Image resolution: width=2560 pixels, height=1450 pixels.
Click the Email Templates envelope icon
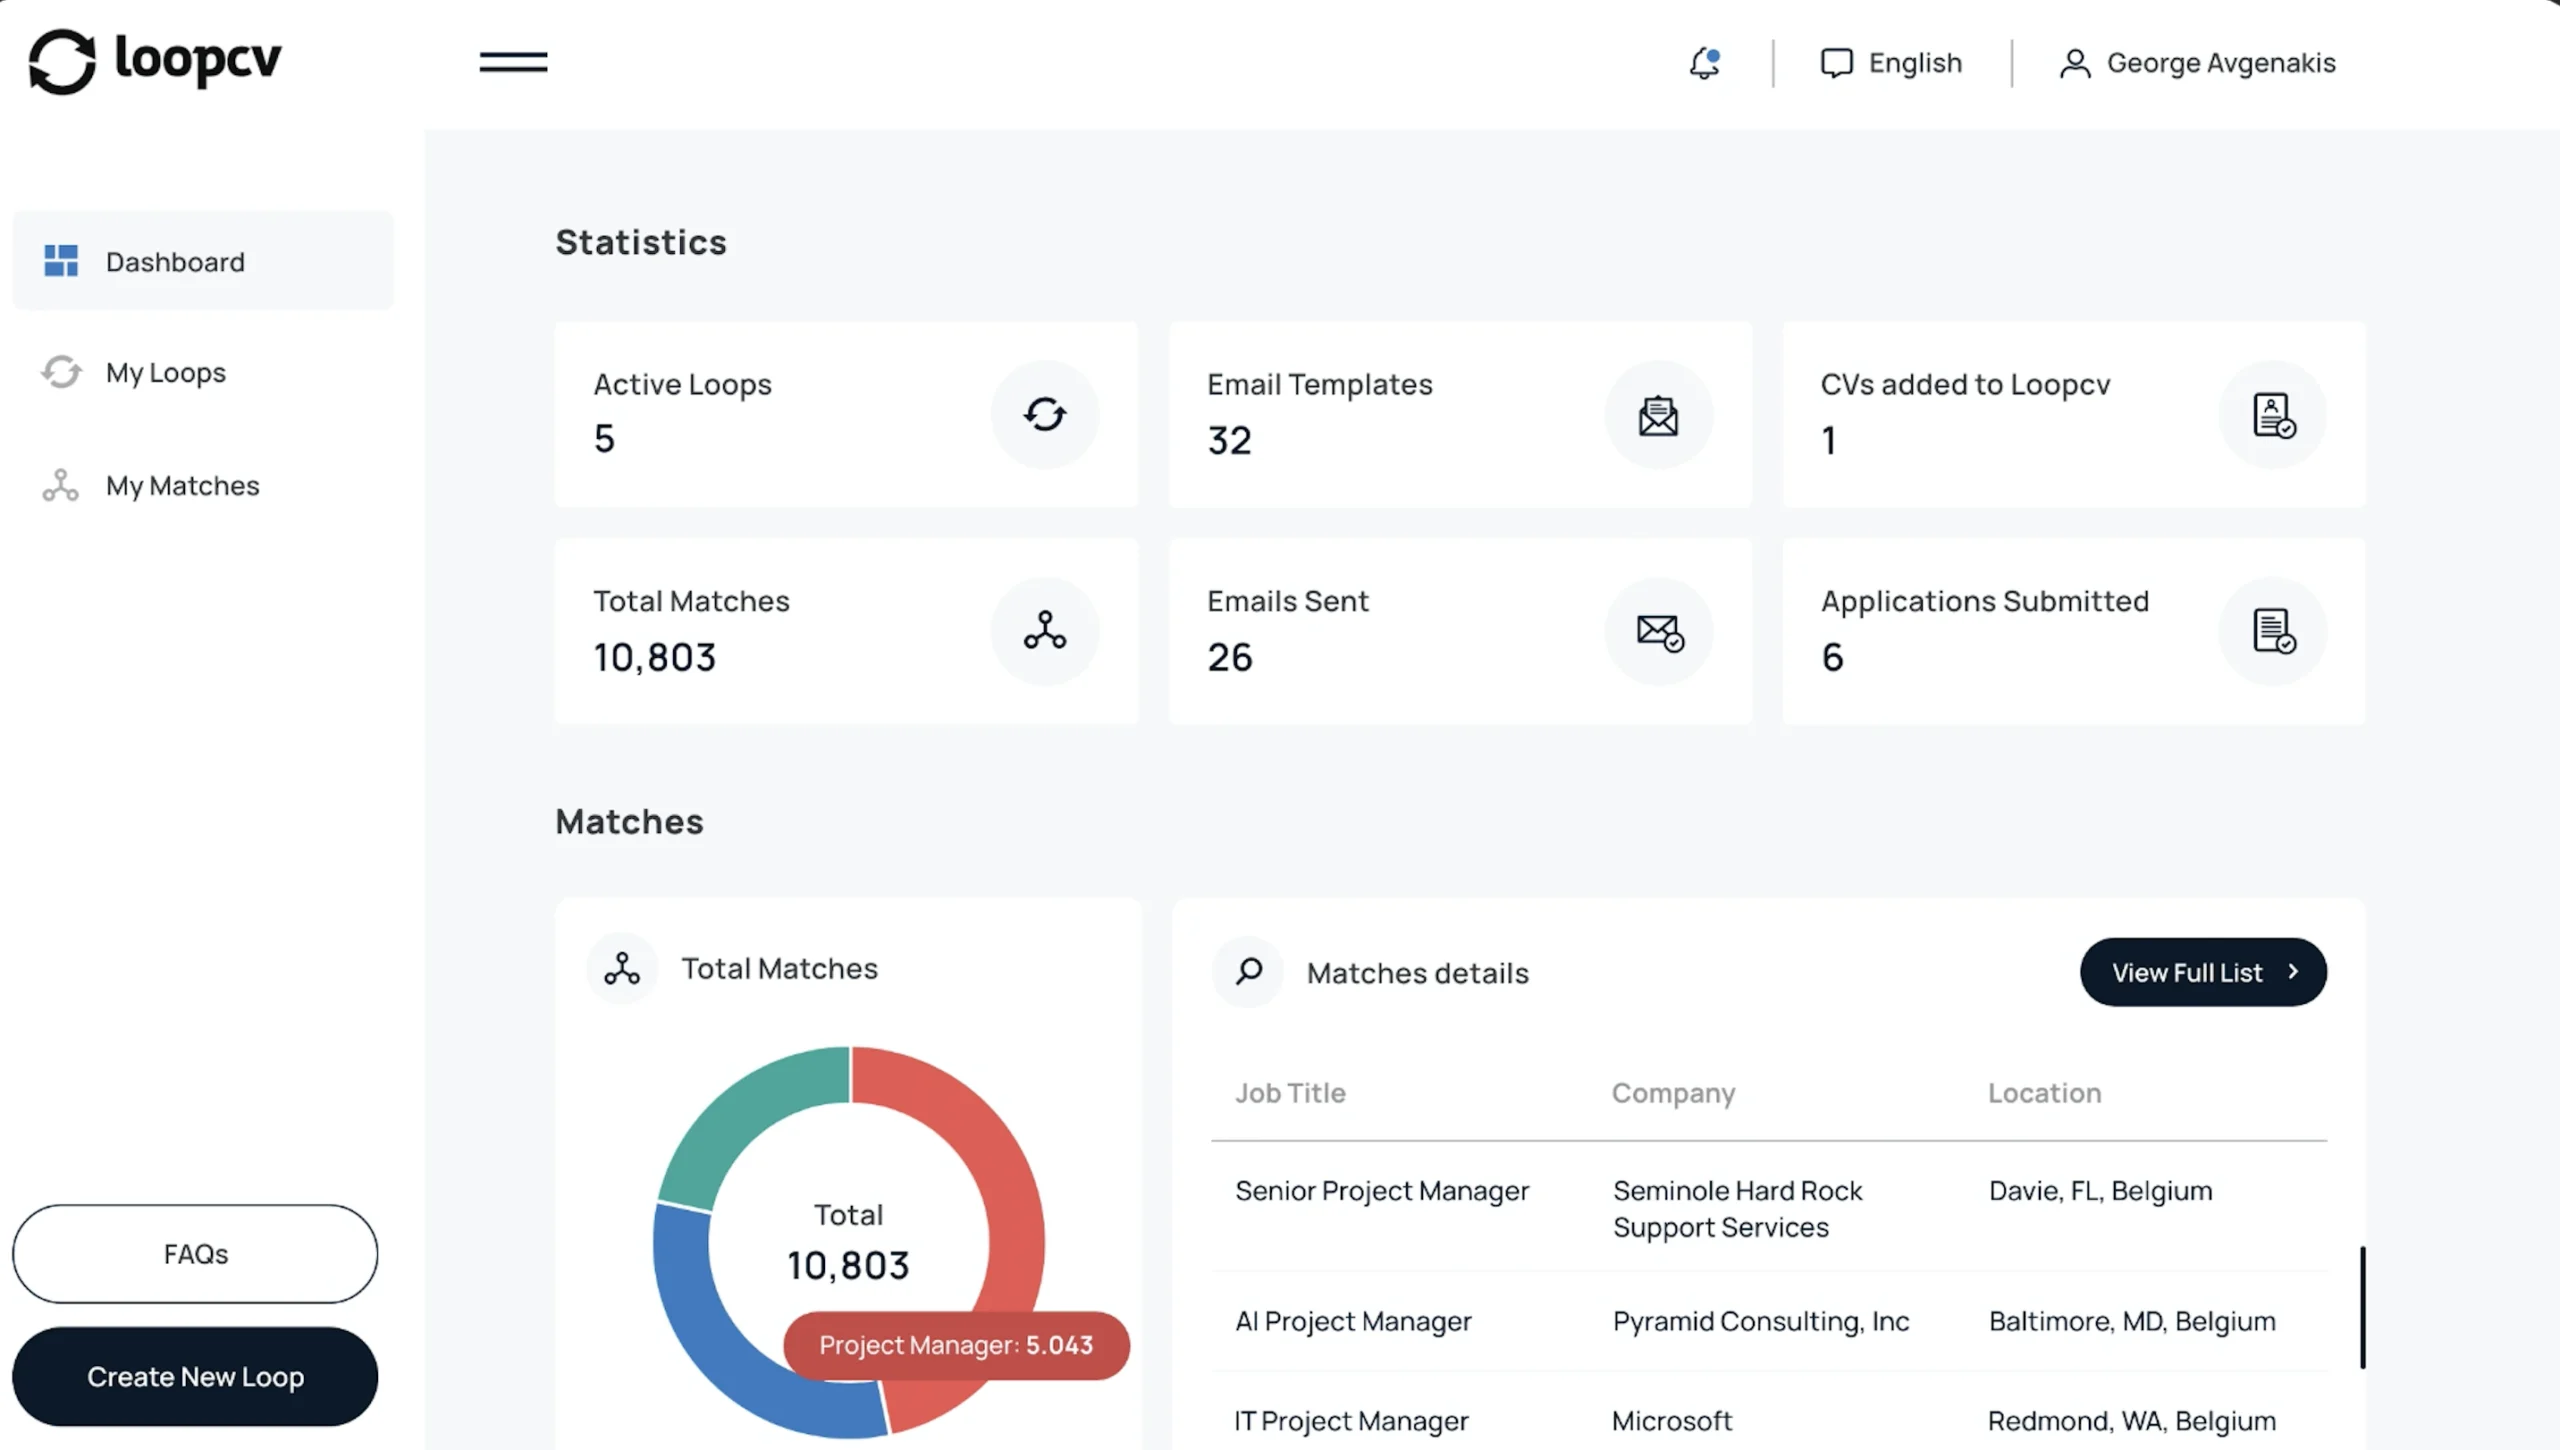[1658, 414]
